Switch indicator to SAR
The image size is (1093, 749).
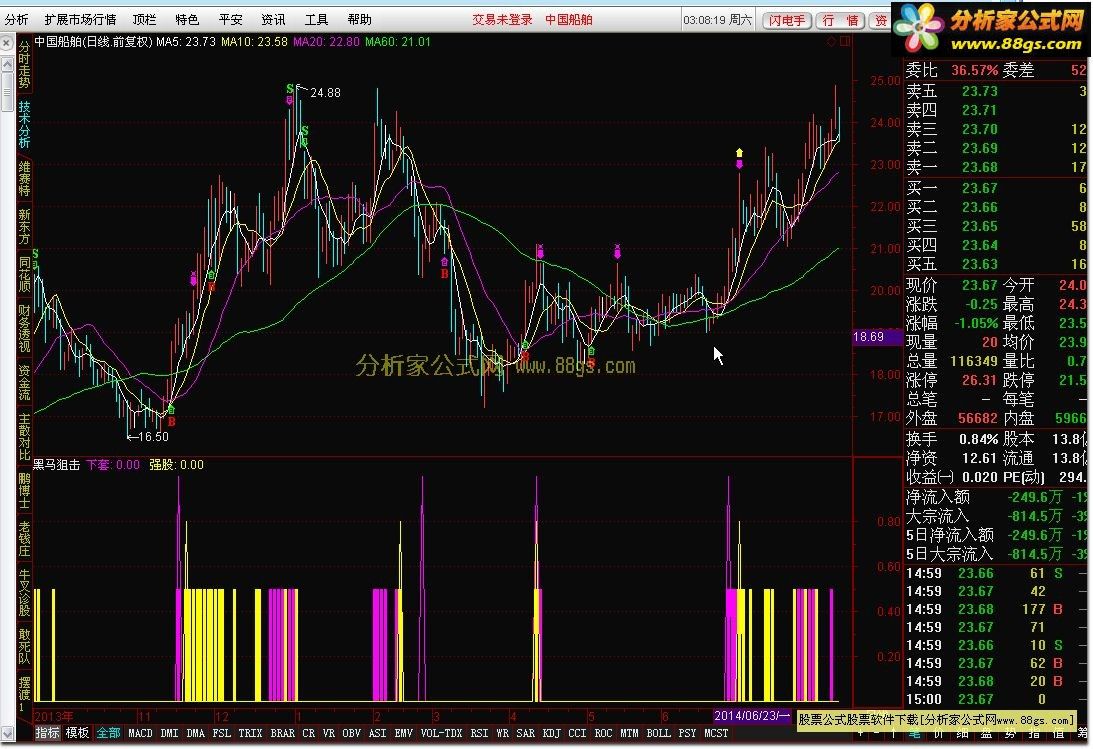click(x=526, y=733)
